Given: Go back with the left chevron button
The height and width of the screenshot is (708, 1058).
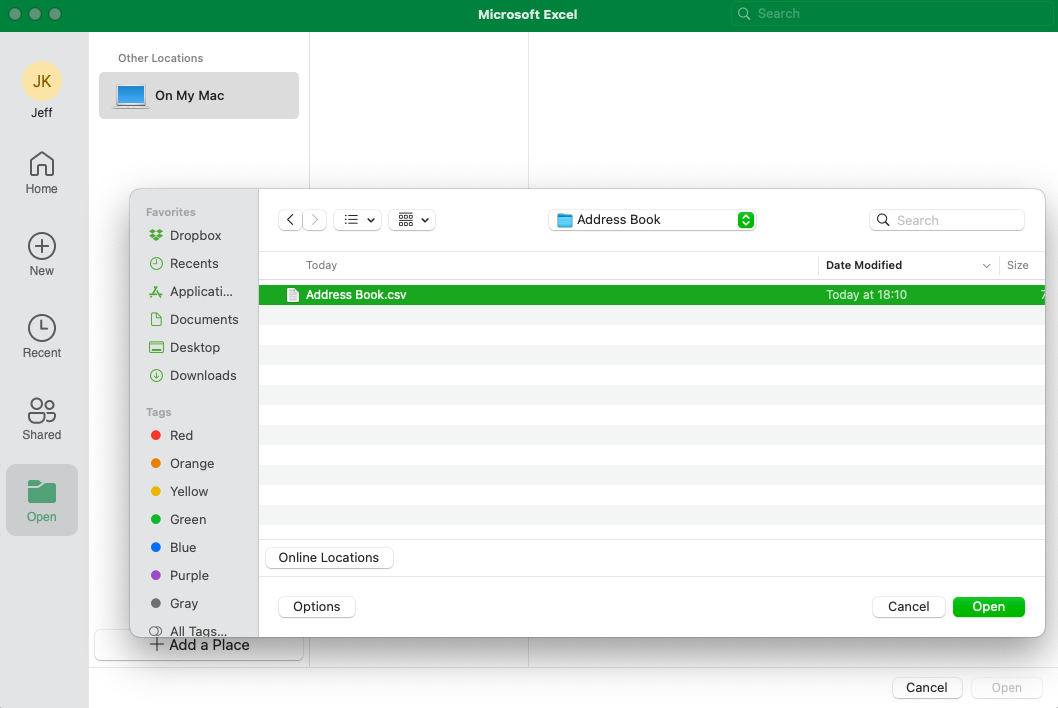Looking at the screenshot, I should click(x=290, y=220).
